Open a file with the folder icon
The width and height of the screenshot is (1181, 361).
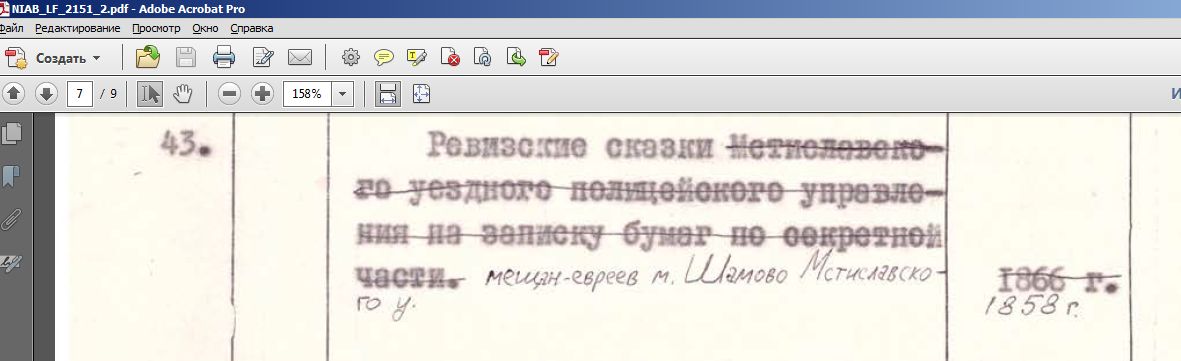coord(148,57)
